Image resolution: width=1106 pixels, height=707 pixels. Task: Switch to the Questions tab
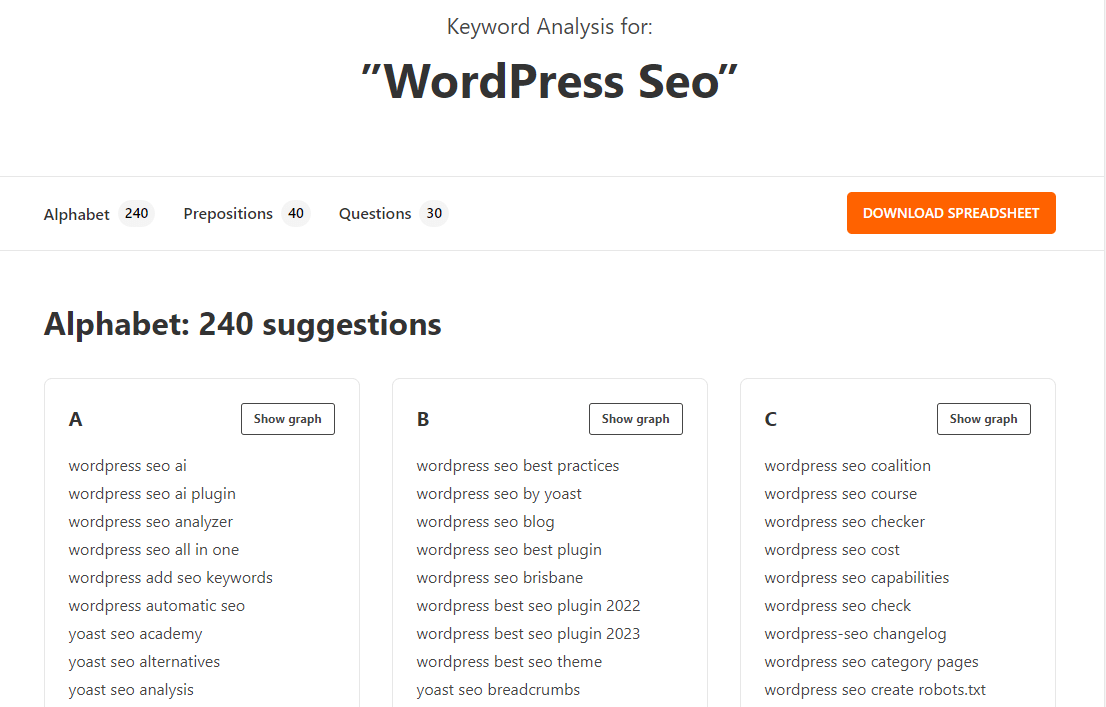coord(375,213)
